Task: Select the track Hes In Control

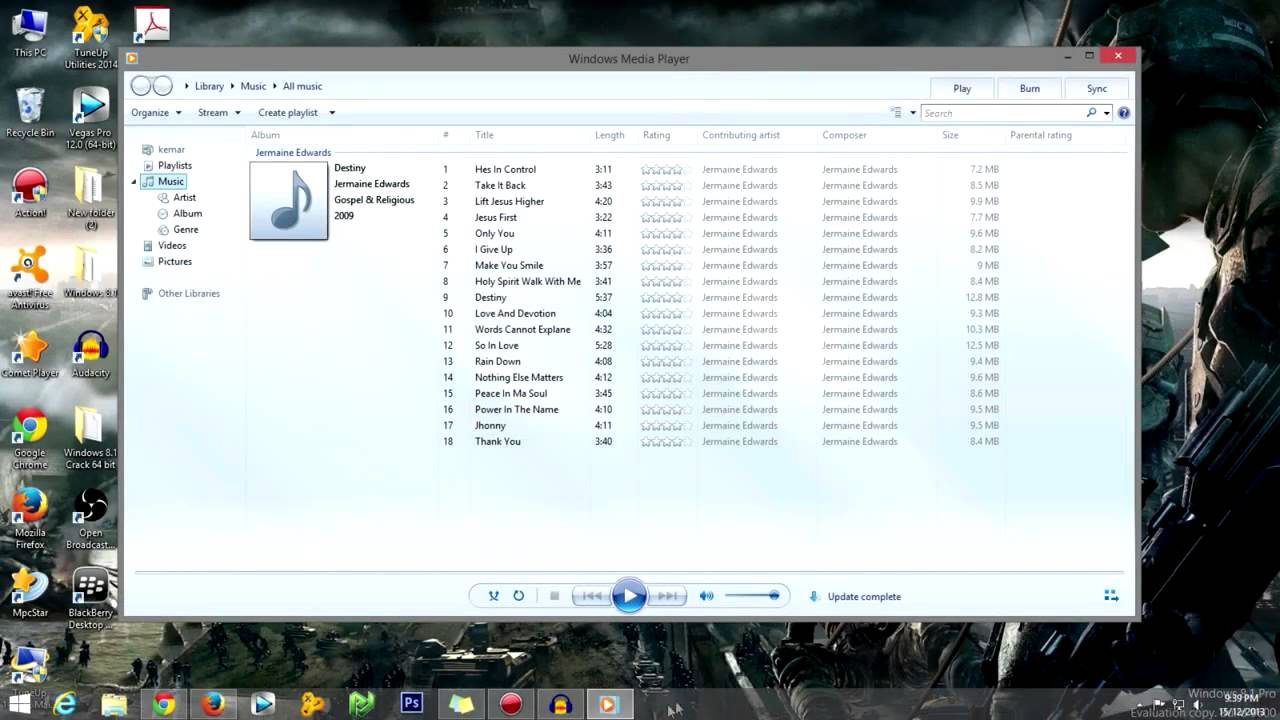Action: pyautogui.click(x=505, y=169)
